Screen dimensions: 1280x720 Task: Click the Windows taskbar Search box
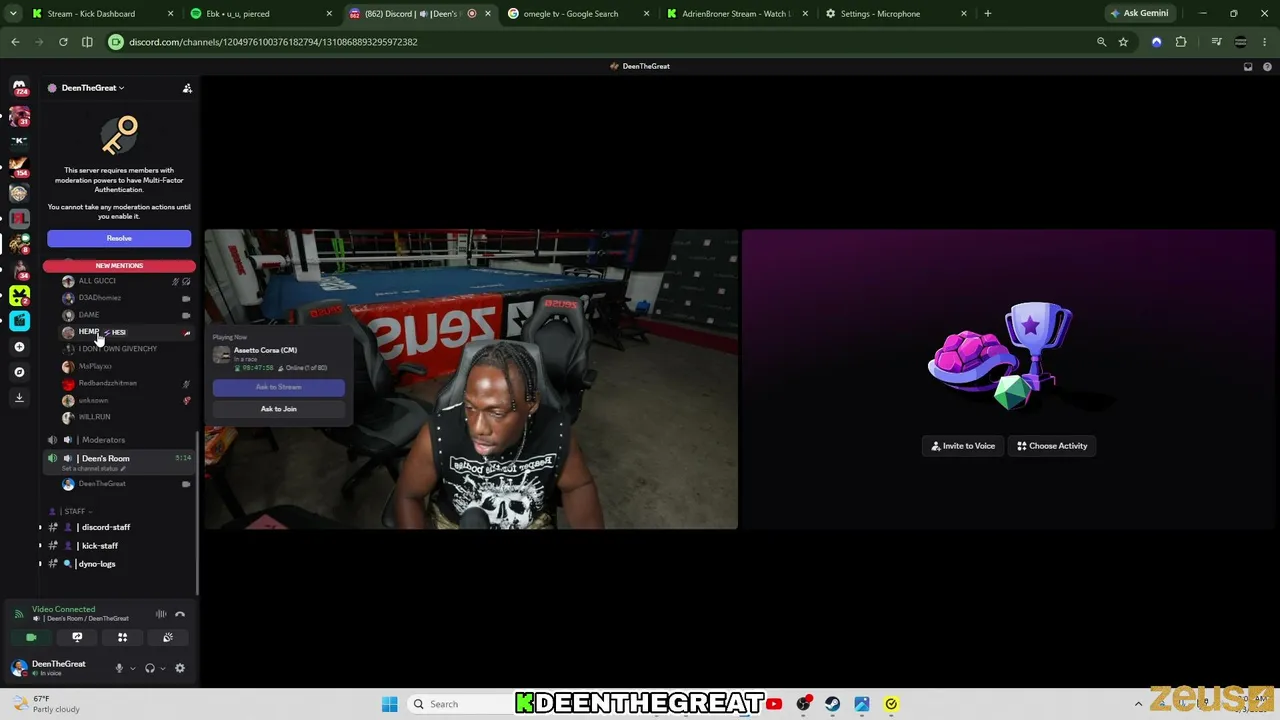(462, 704)
